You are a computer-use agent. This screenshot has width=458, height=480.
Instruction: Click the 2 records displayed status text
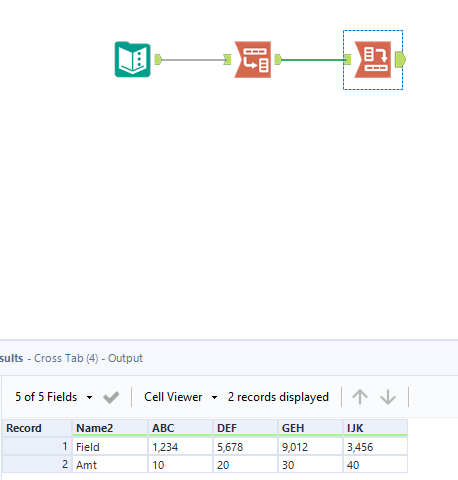pyautogui.click(x=278, y=397)
